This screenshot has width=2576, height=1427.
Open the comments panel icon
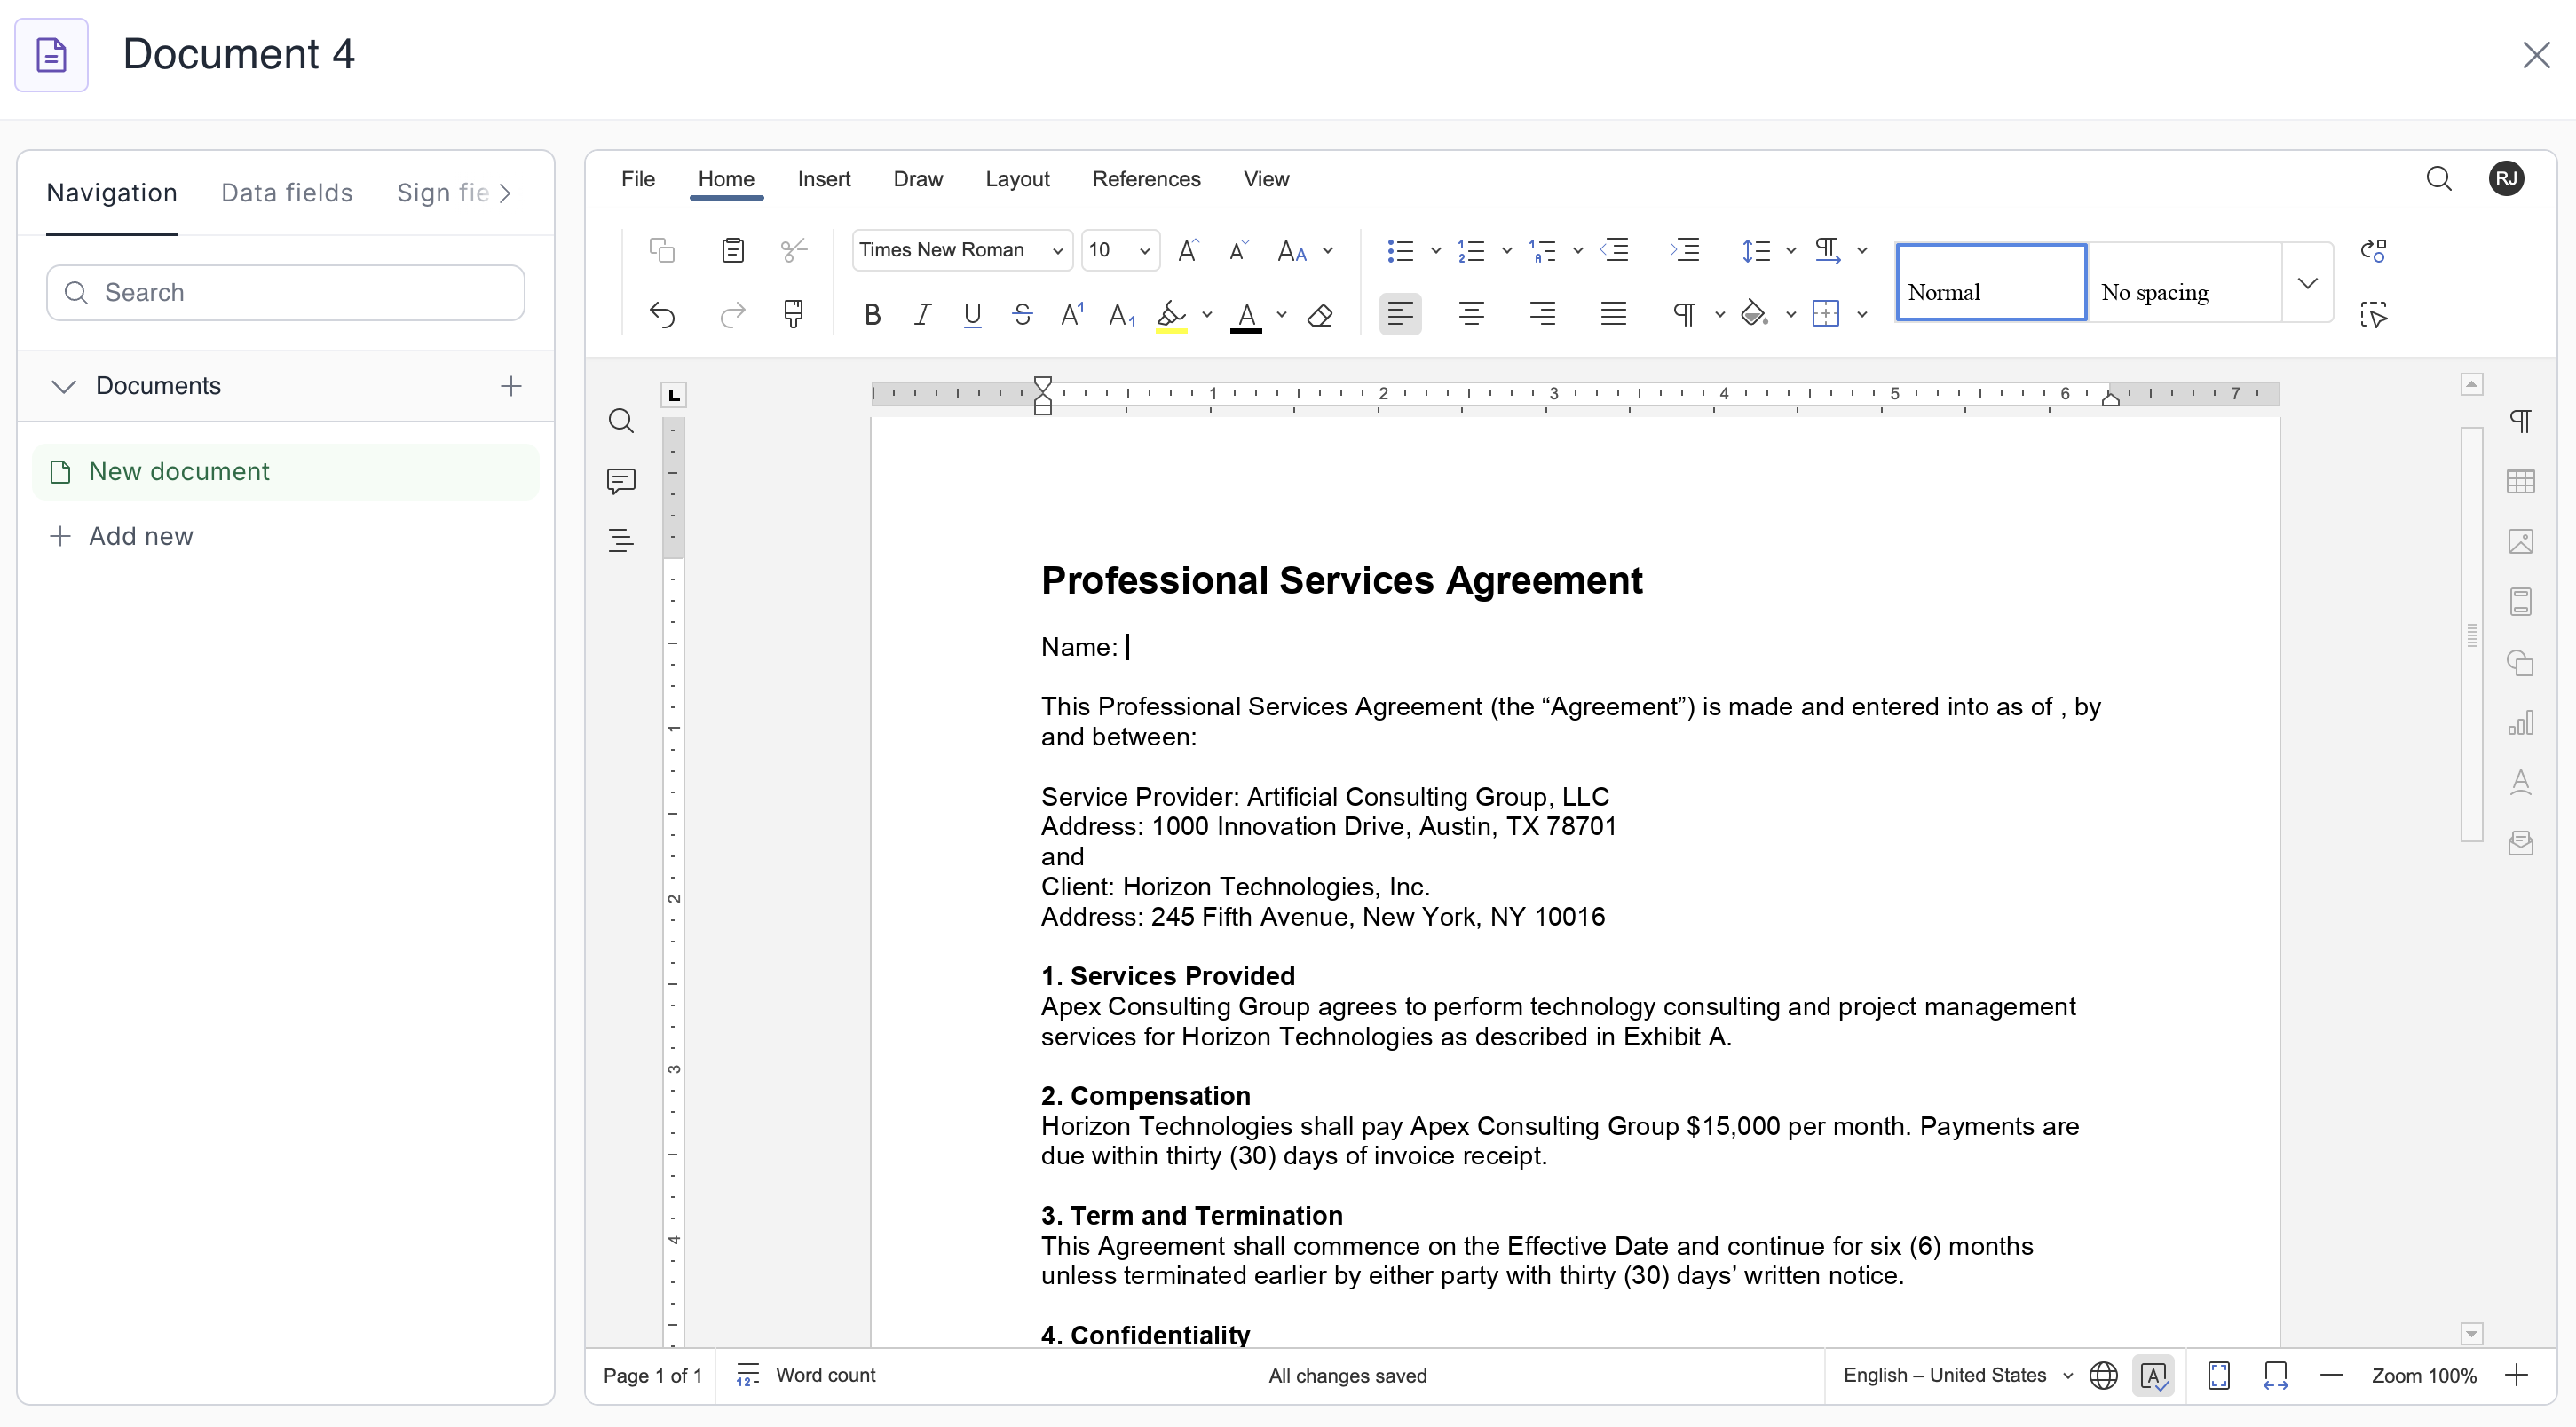(x=621, y=481)
